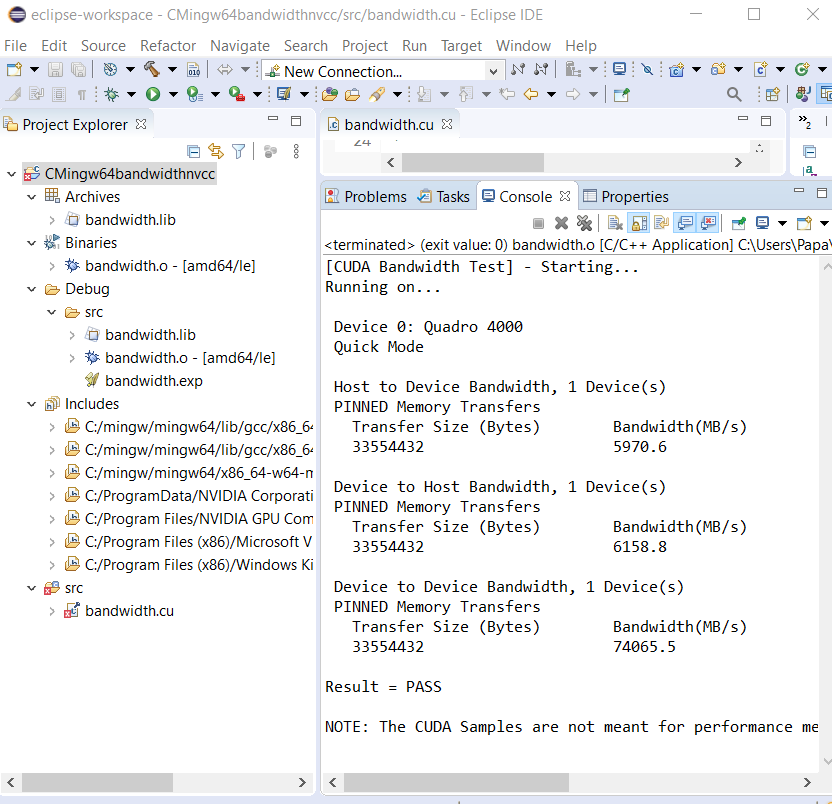The width and height of the screenshot is (832, 804).
Task: Open the Properties tab
Action: (634, 197)
